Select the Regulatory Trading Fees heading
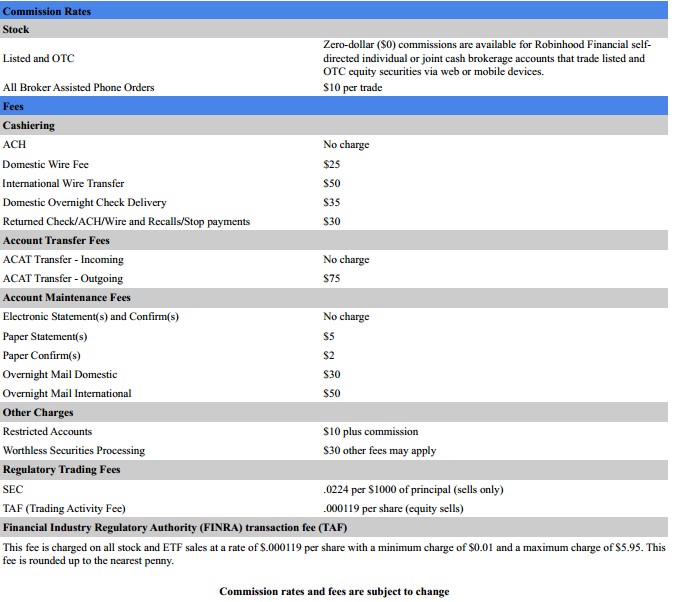 pos(61,470)
